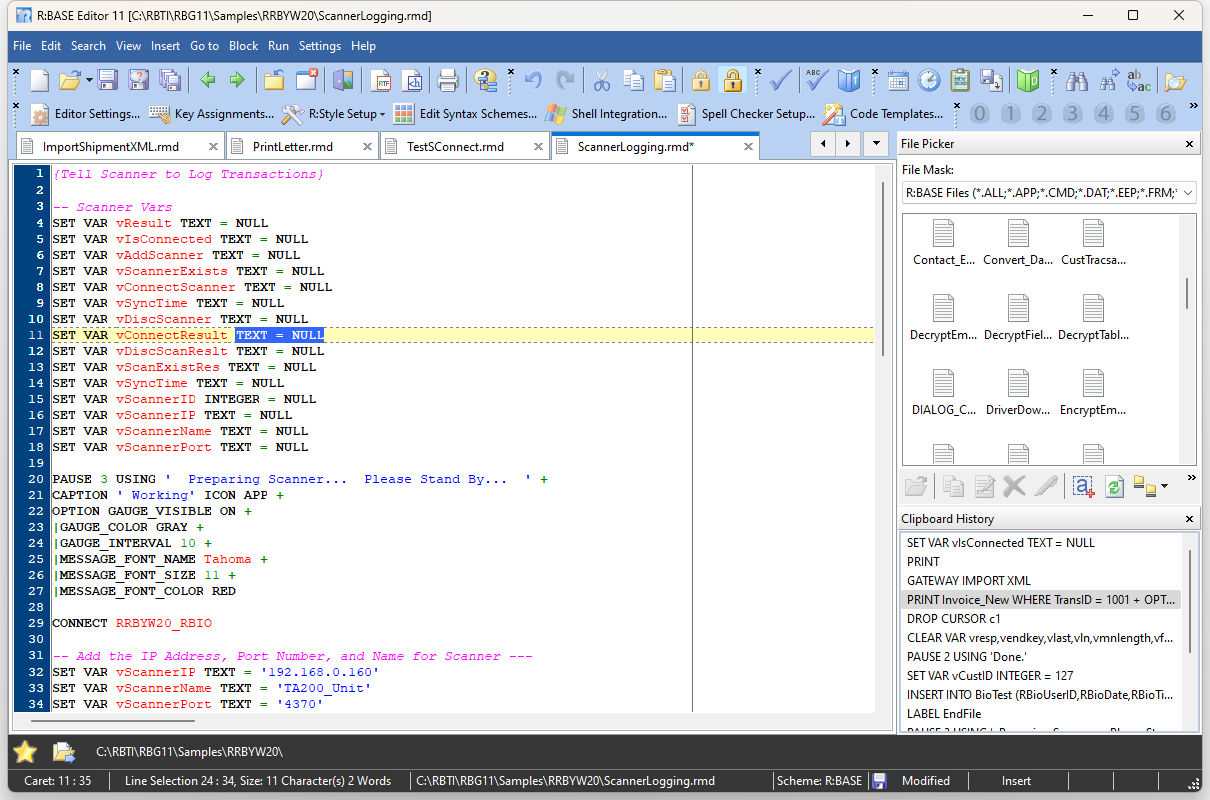The image size is (1210, 800).
Task: Open Replace with ab-ac icon
Action: [1138, 80]
